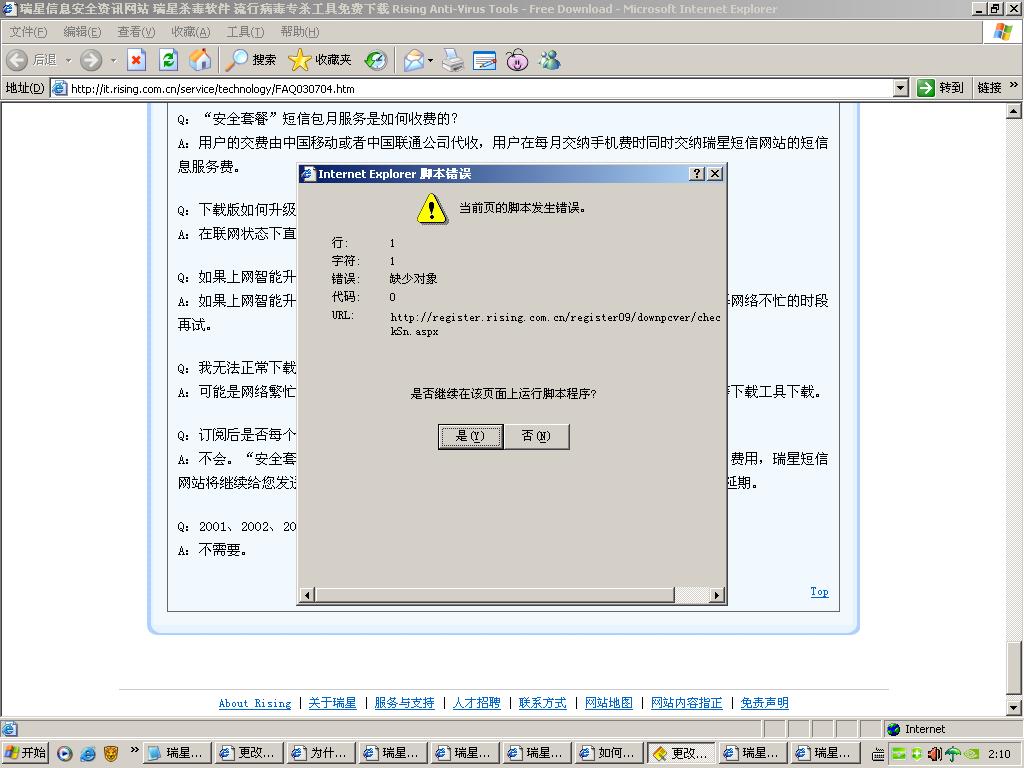Open the Back history dropdown arrow
1024x768 pixels.
68,60
